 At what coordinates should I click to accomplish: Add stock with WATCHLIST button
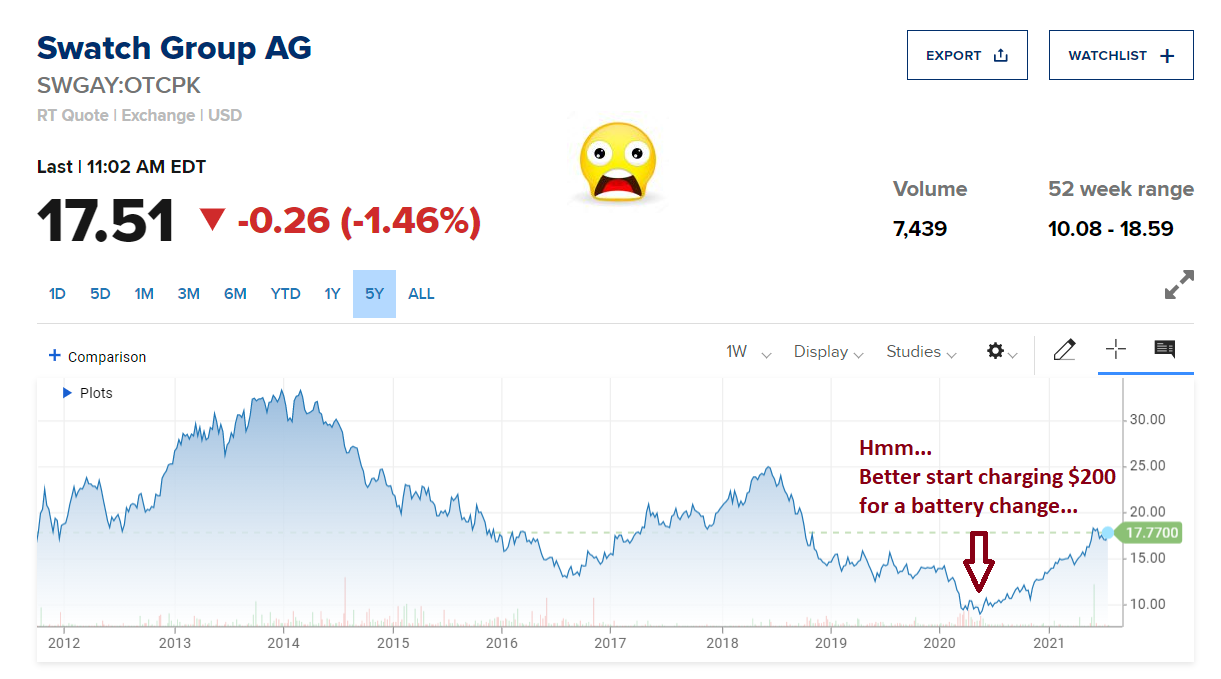pyautogui.click(x=1120, y=56)
